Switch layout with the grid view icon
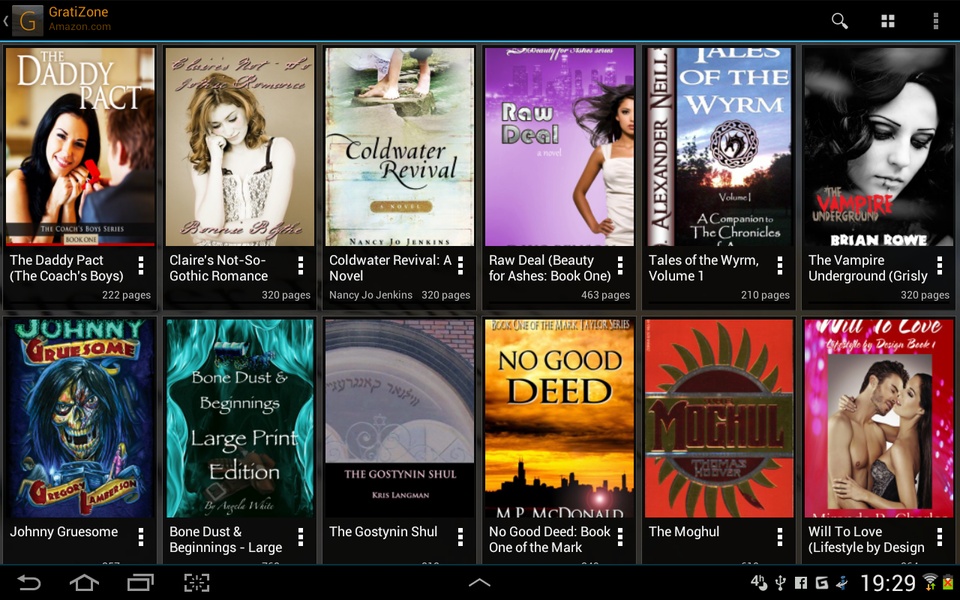This screenshot has height=600, width=960. [x=888, y=21]
